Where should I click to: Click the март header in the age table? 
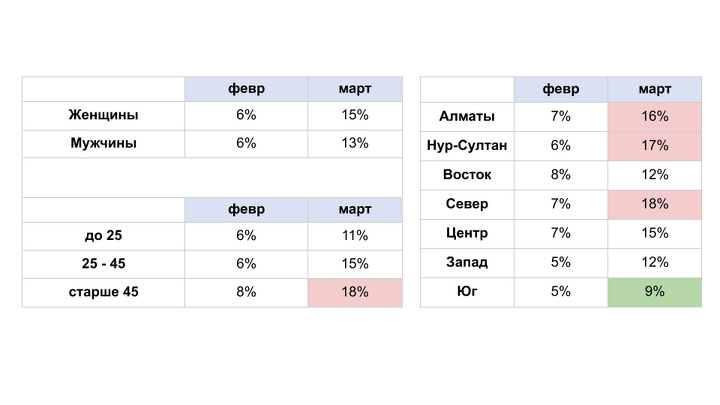(355, 209)
